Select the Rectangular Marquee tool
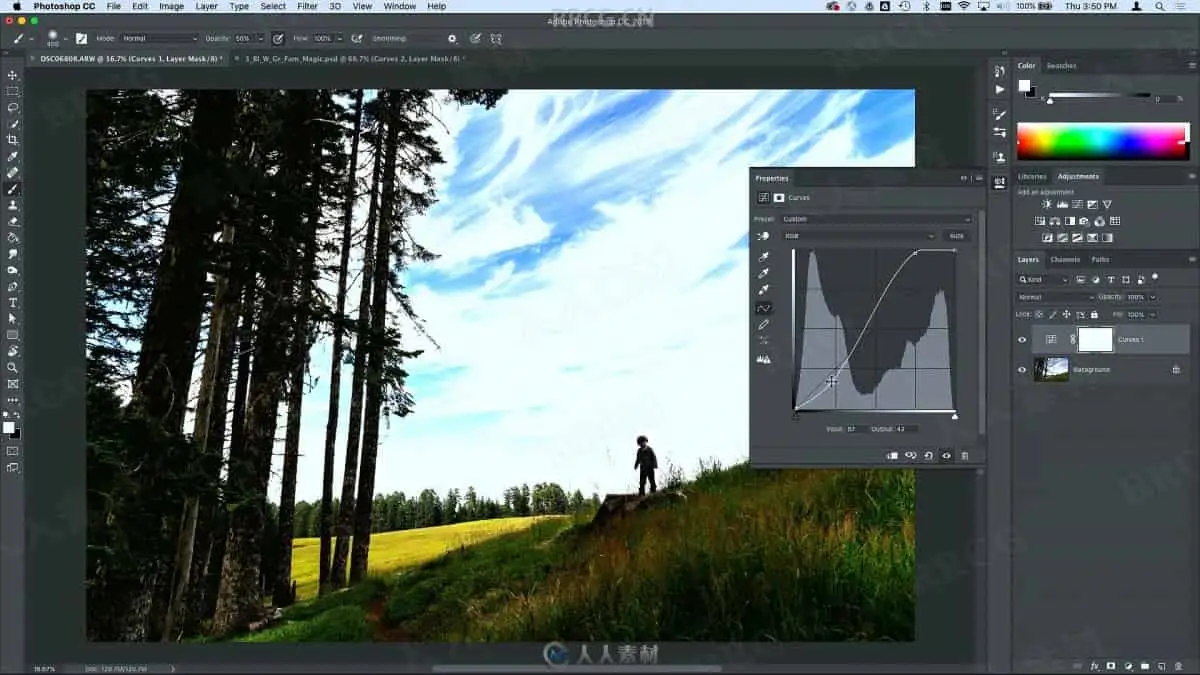Viewport: 1200px width, 675px height. tap(13, 91)
